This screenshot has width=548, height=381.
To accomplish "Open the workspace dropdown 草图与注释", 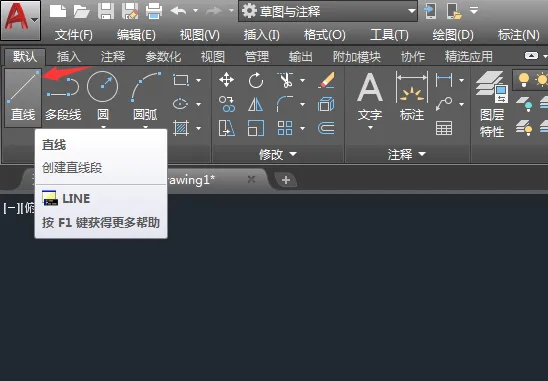I will 328,11.
